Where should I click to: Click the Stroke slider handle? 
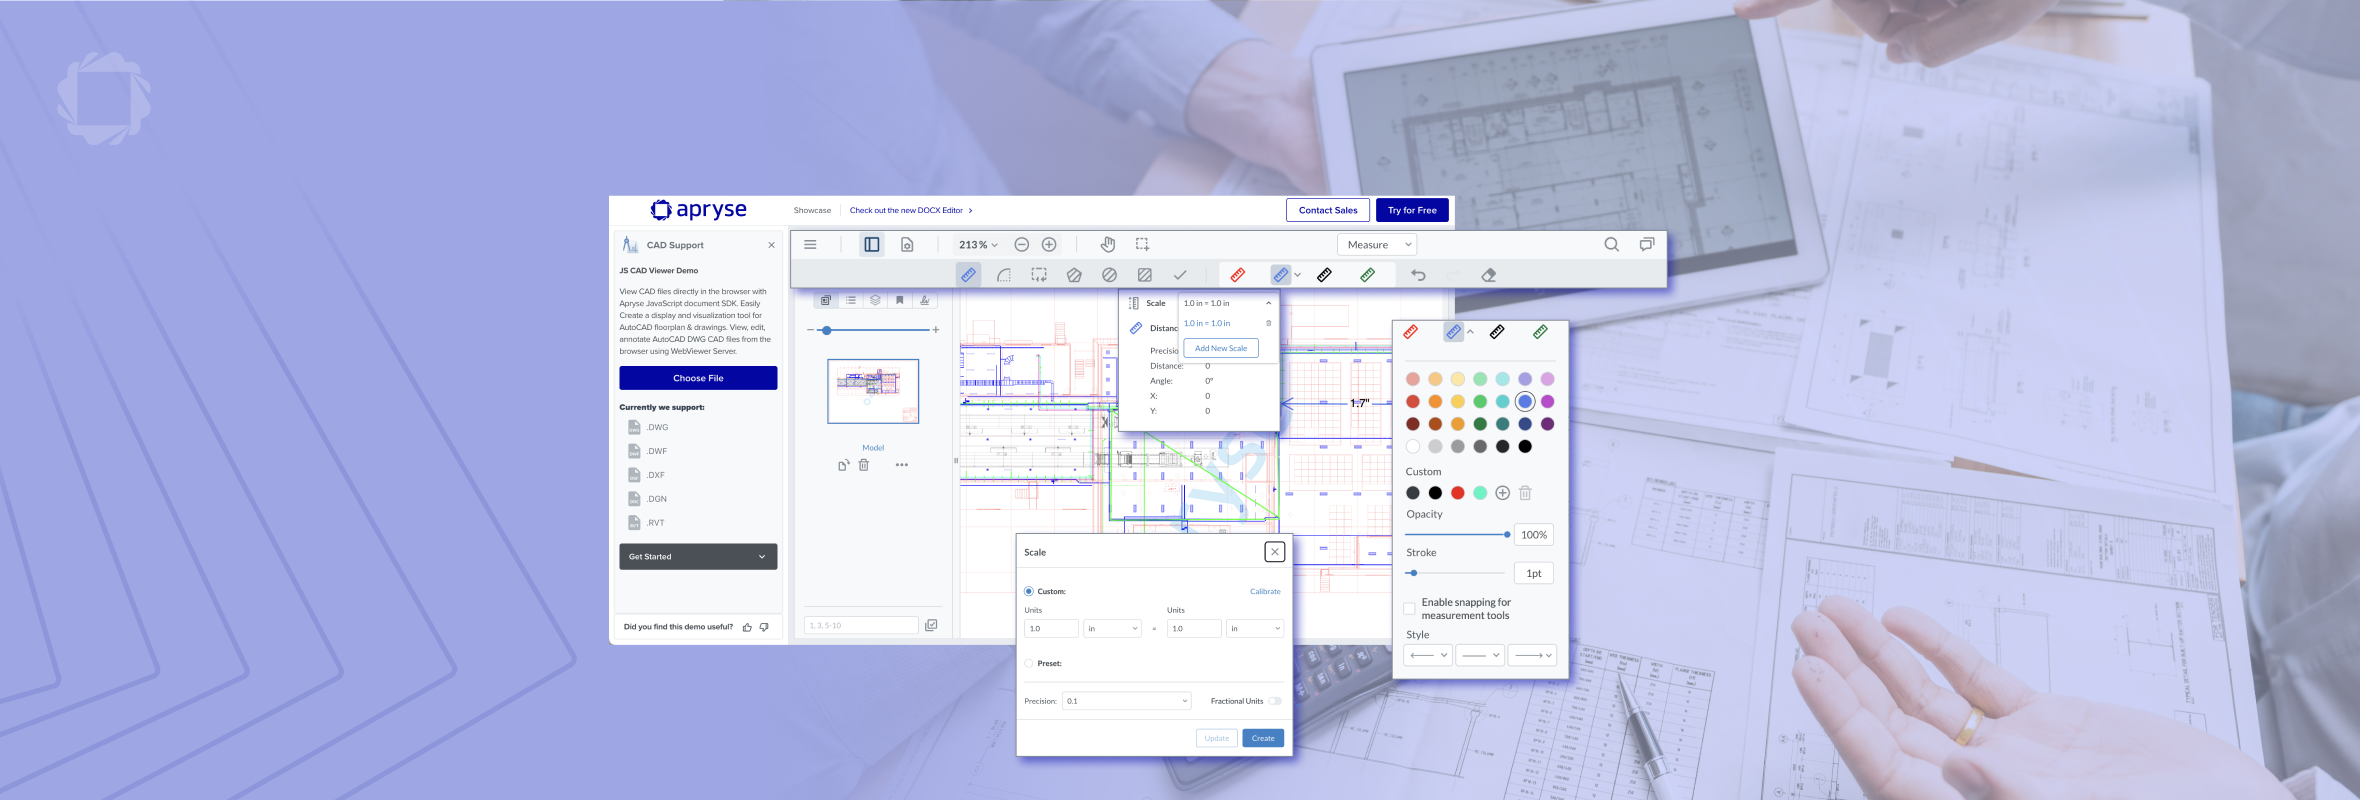click(x=1413, y=573)
